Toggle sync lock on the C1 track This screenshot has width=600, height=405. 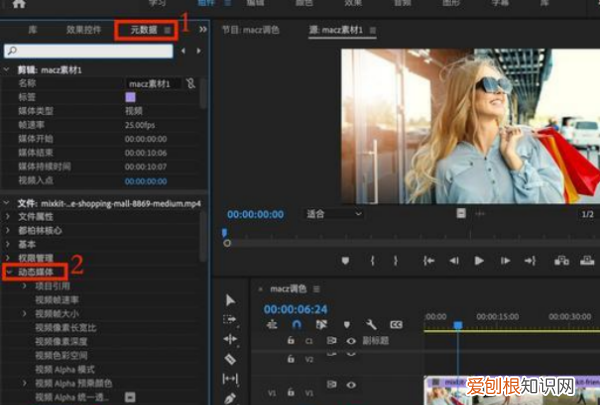[331, 340]
